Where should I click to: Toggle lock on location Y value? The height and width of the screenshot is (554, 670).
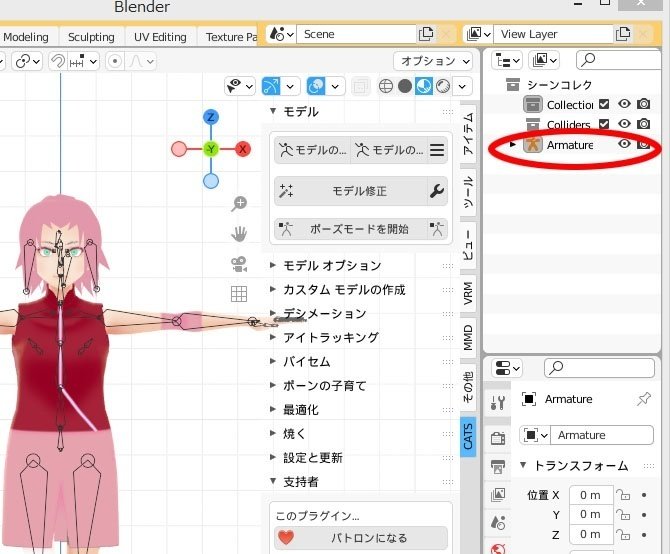point(623,515)
